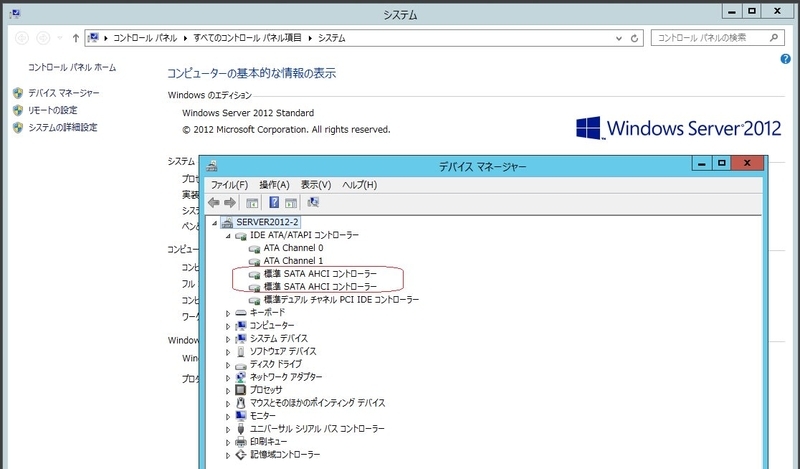Click the first 標準 SATA AHCI コントローラー icon

(x=254, y=274)
